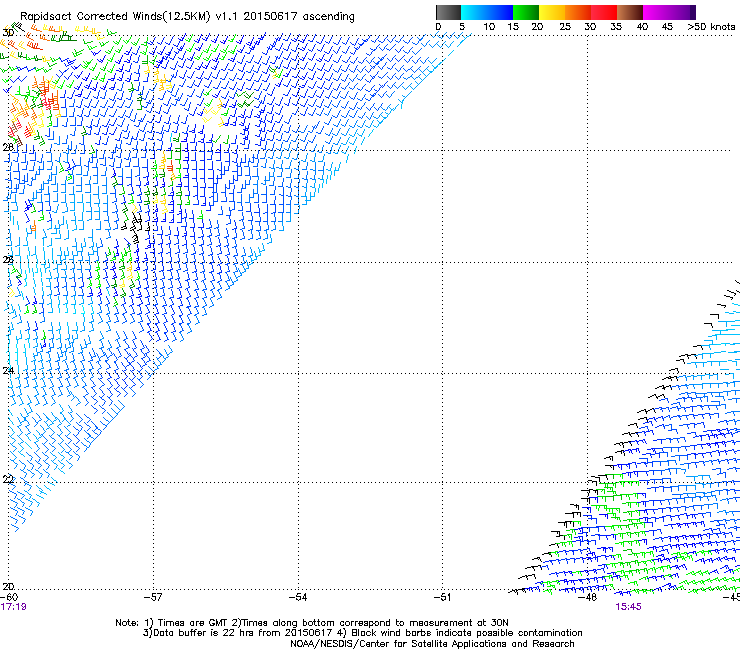Select the orange 25-30 knots legend swatch

pos(578,12)
